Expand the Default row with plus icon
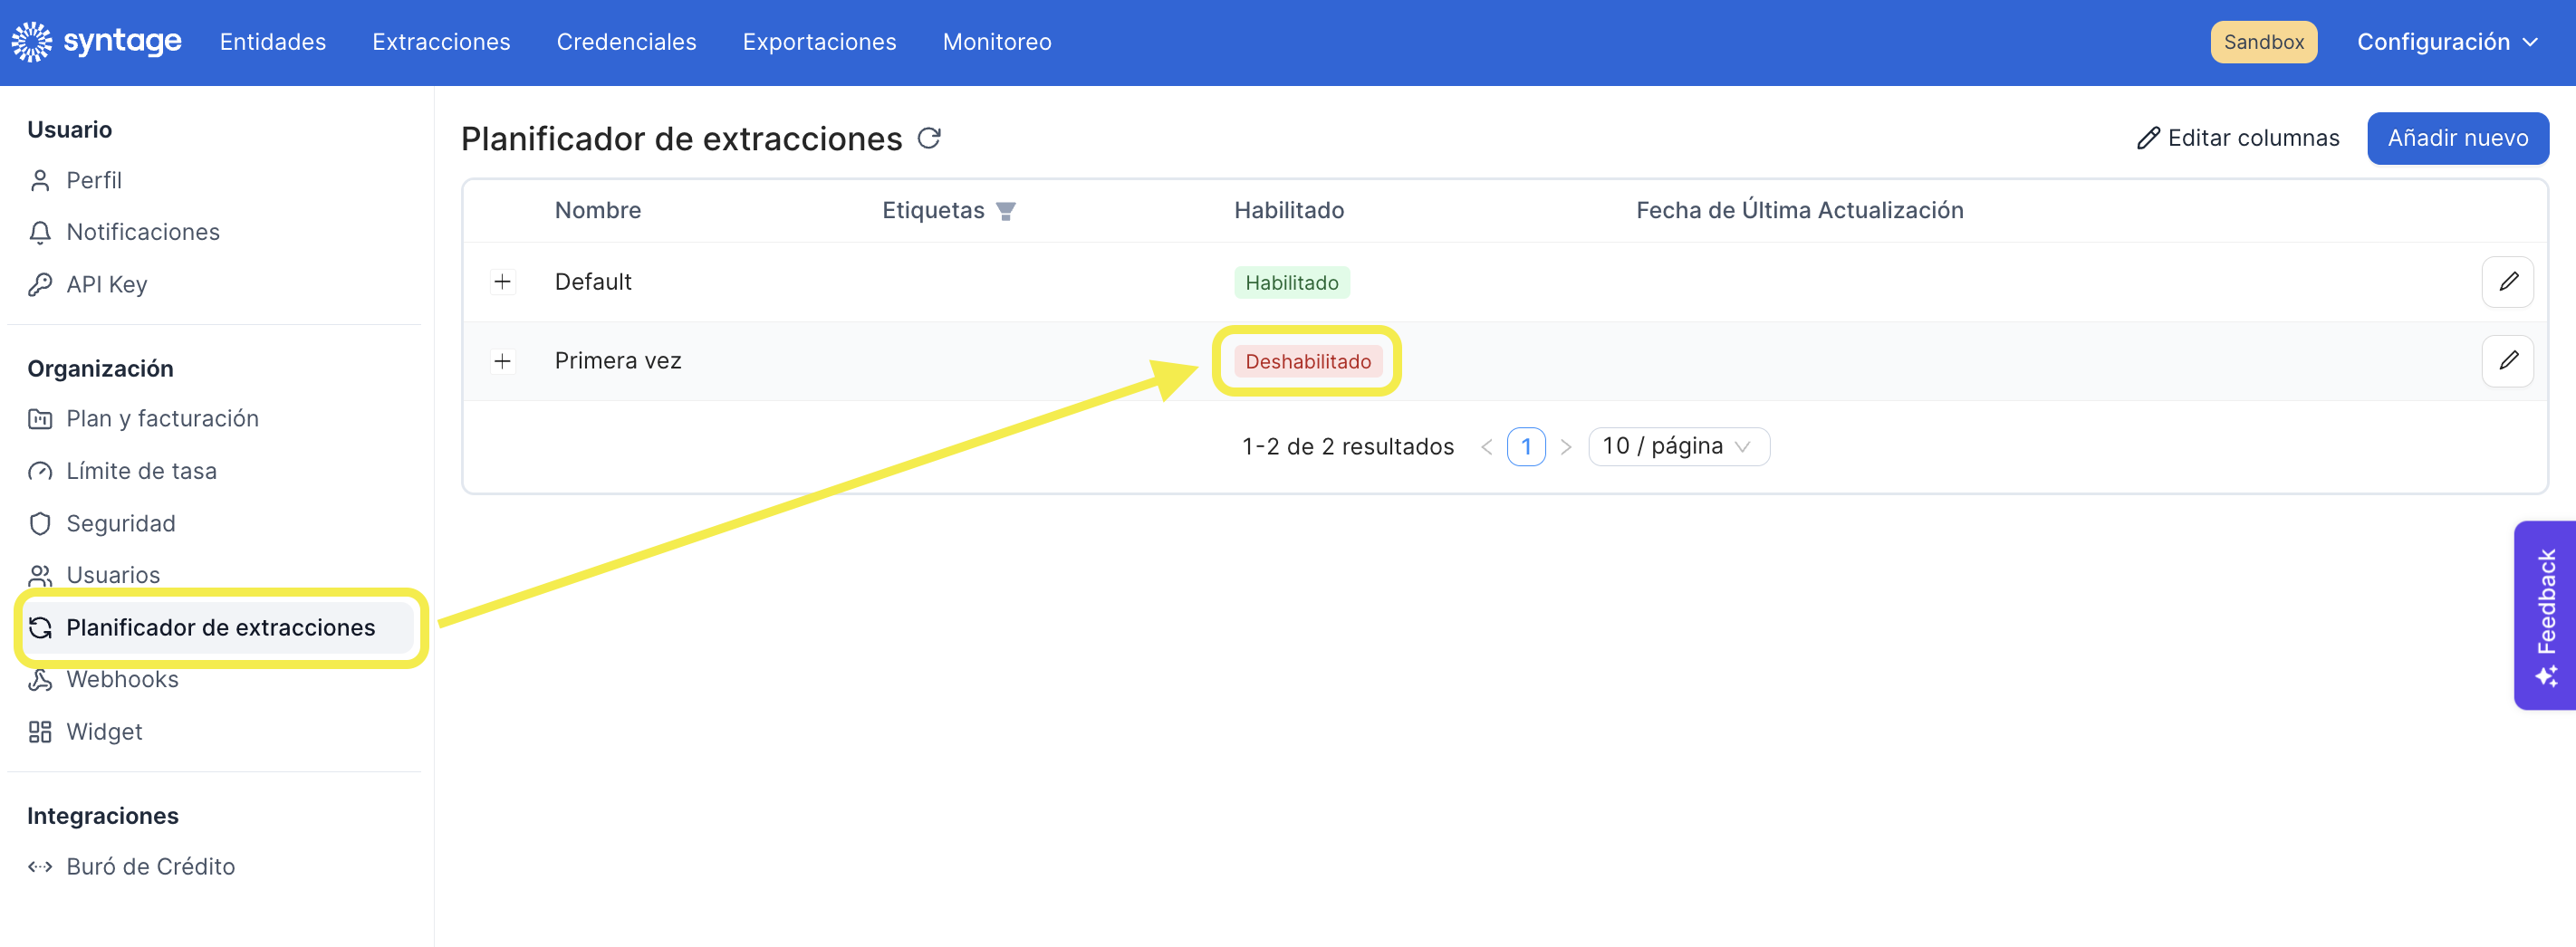The image size is (2576, 947). (503, 282)
